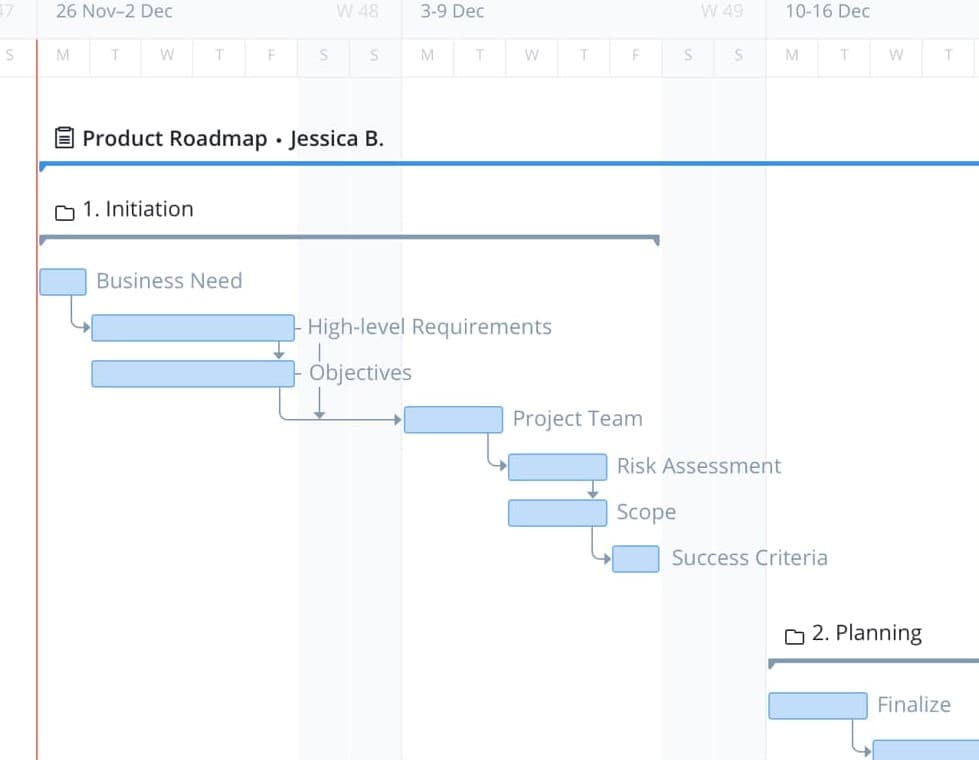Click the W 48 week number
Screen dimensions: 979x760
click(x=357, y=11)
